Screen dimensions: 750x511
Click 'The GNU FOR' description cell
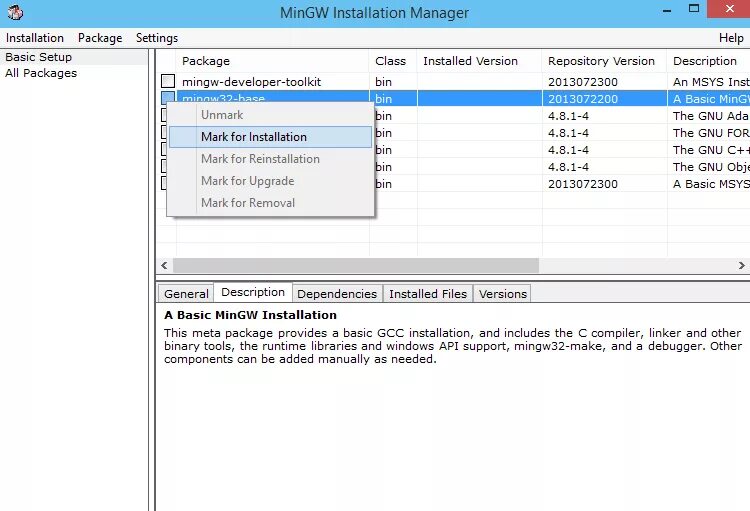711,133
